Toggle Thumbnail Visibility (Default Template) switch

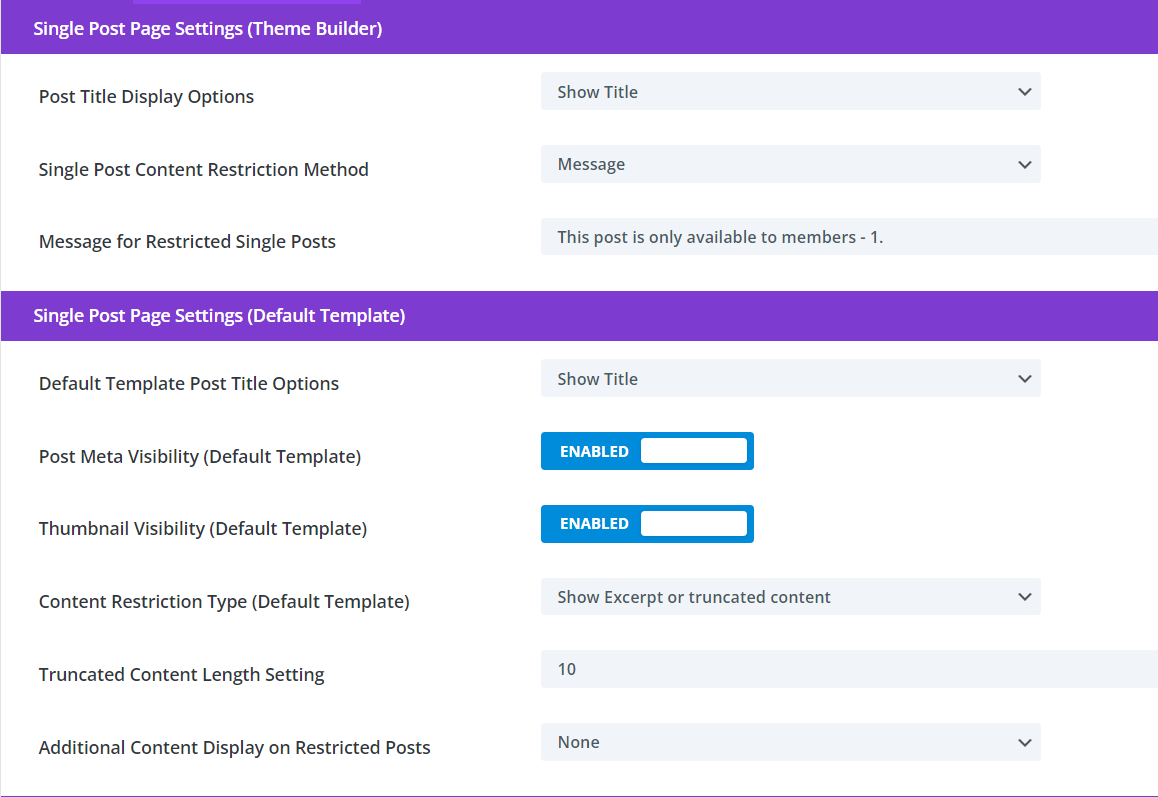647,524
